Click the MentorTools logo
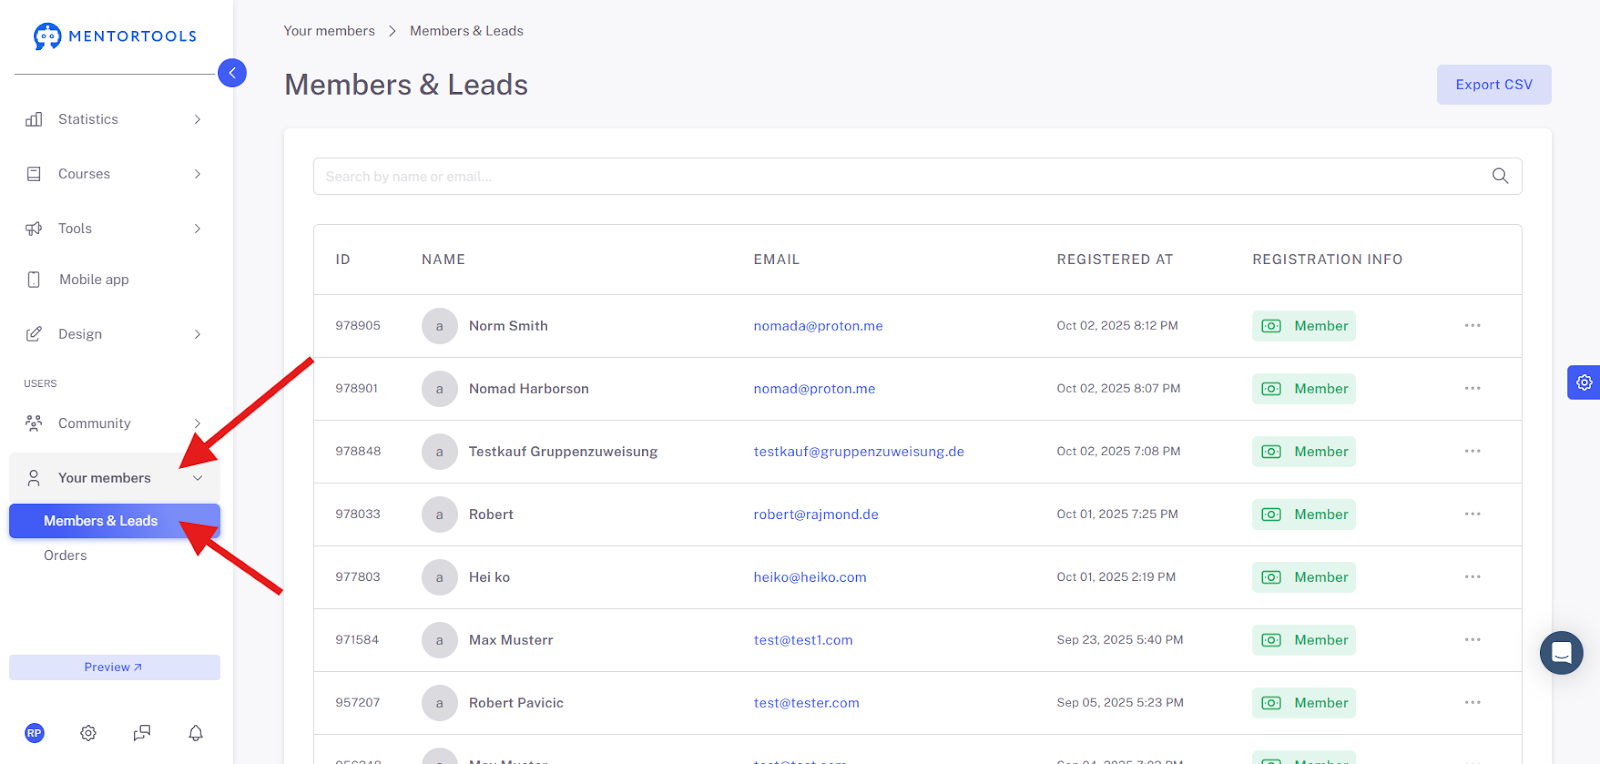This screenshot has height=764, width=1600. point(115,36)
